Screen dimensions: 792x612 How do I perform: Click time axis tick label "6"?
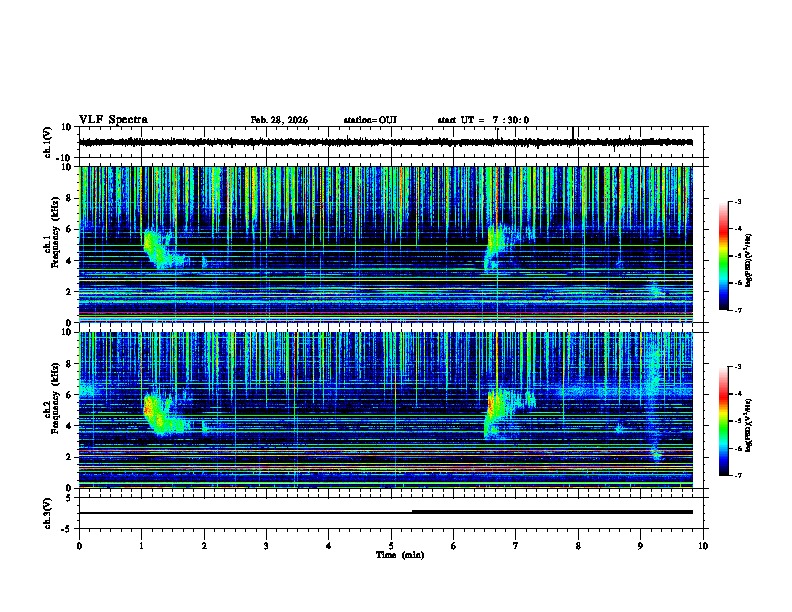[x=454, y=546]
